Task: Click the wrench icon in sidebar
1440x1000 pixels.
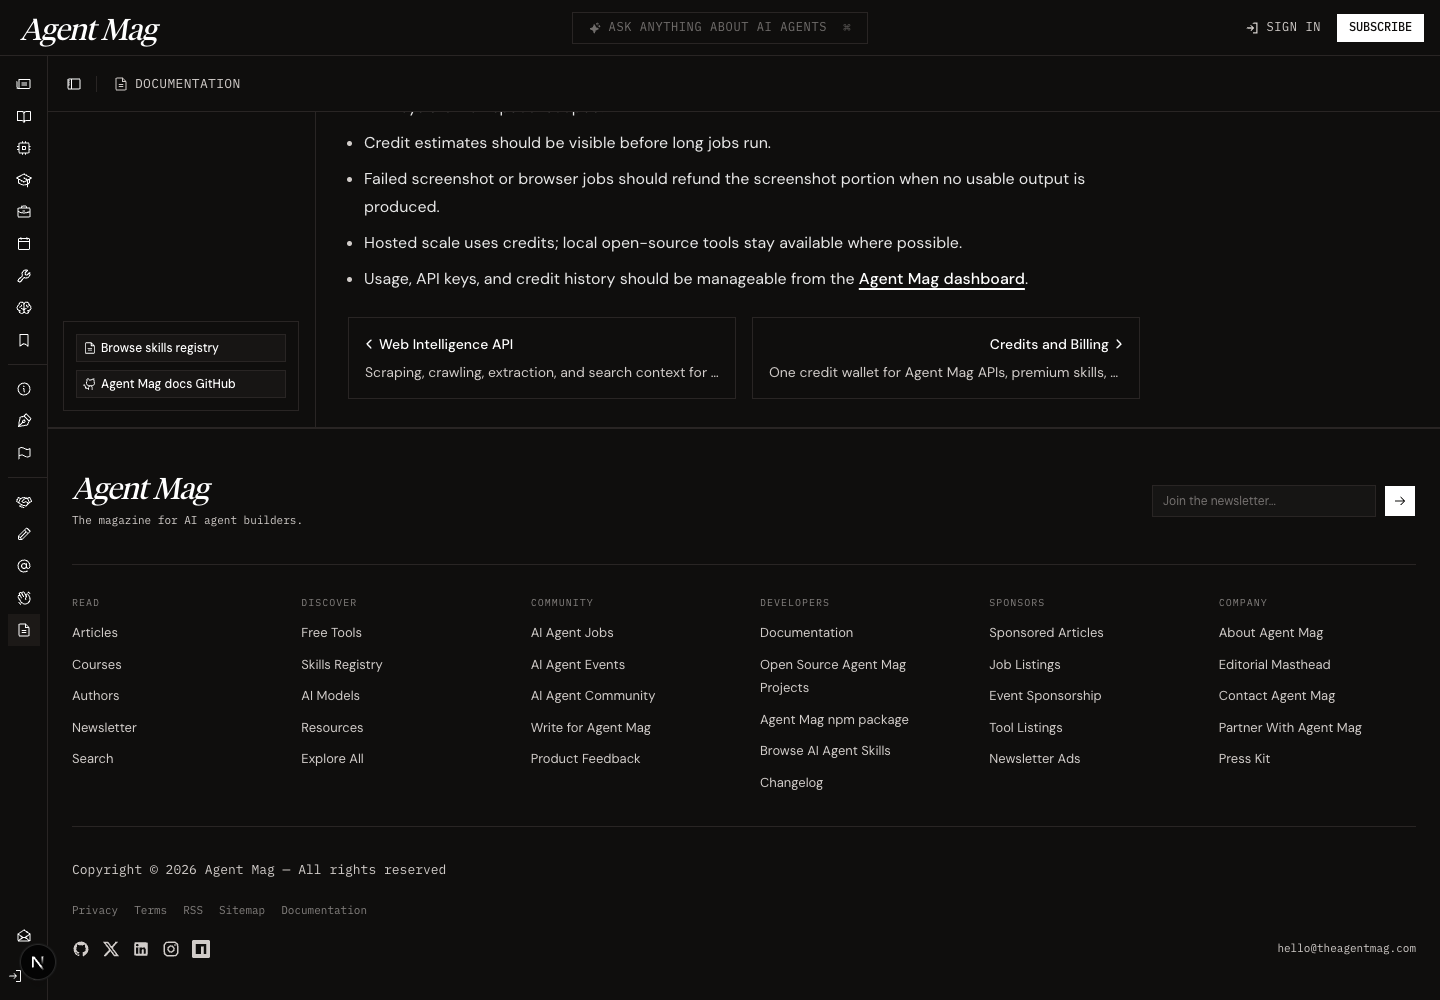Action: 24,276
